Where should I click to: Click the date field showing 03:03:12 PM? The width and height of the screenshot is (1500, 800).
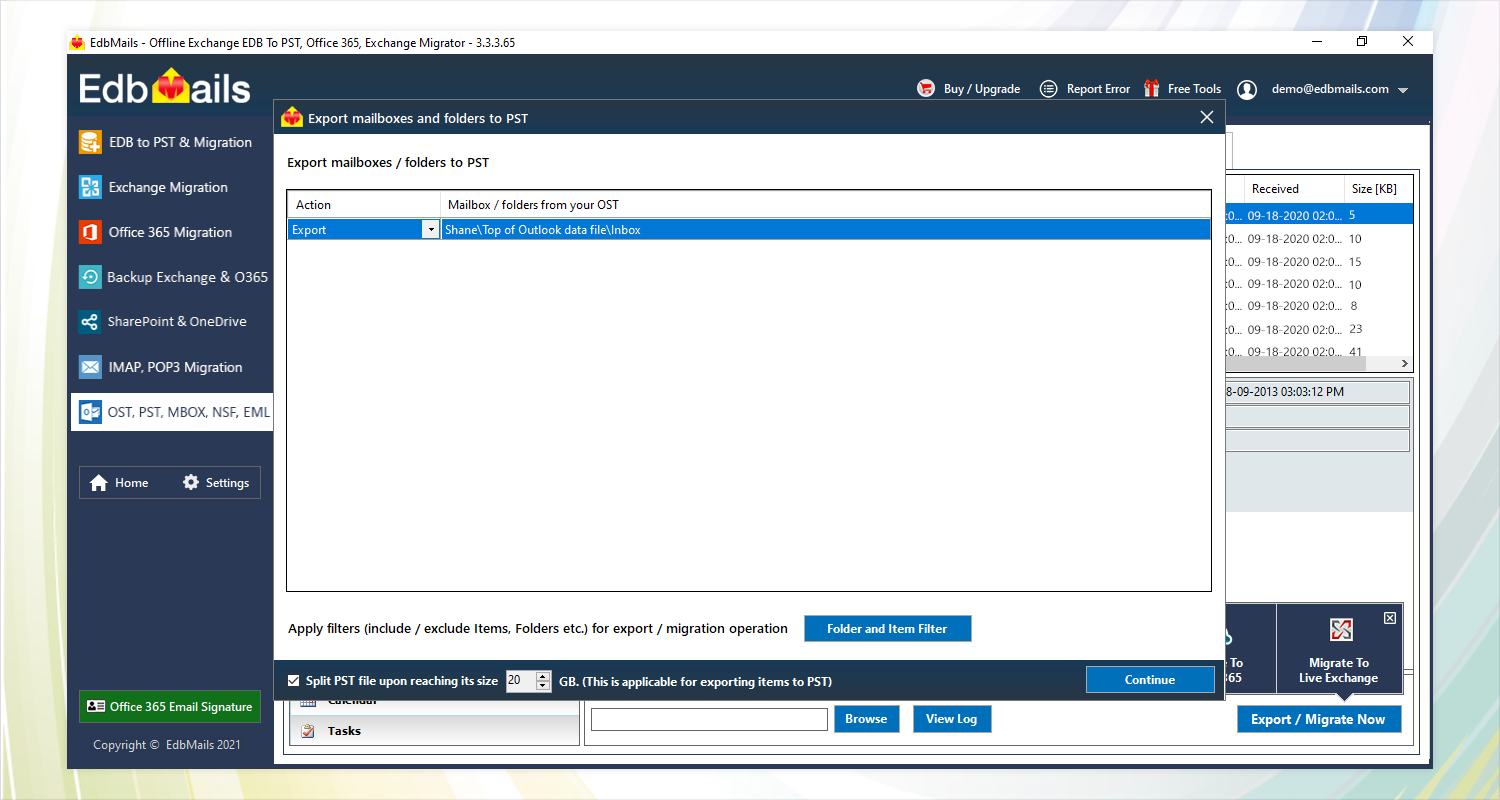click(x=1317, y=392)
